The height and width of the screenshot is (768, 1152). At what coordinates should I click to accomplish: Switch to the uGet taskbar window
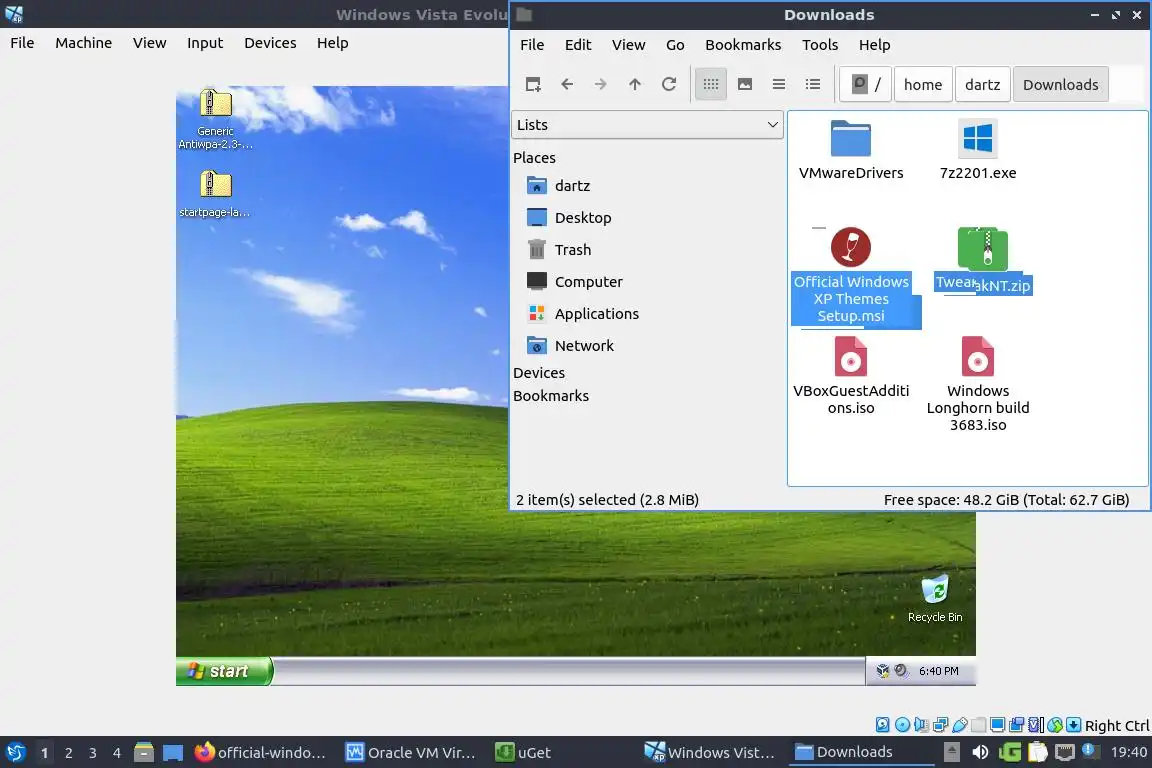click(x=523, y=753)
